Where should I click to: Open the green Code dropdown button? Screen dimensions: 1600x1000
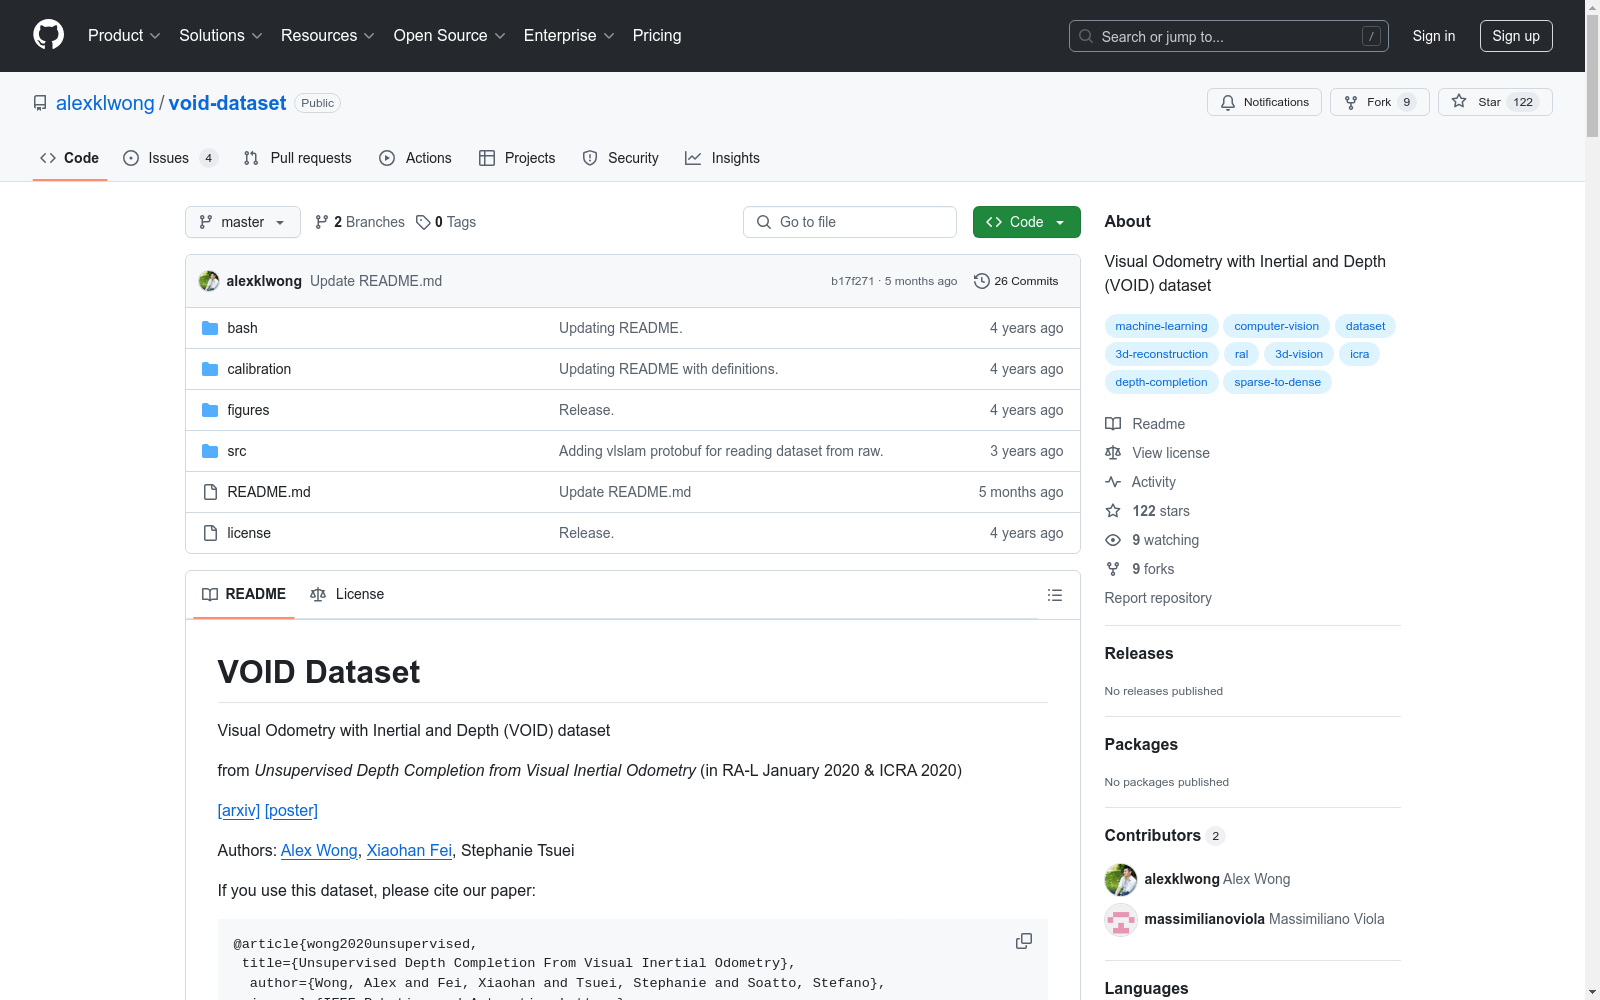[x=1026, y=222]
